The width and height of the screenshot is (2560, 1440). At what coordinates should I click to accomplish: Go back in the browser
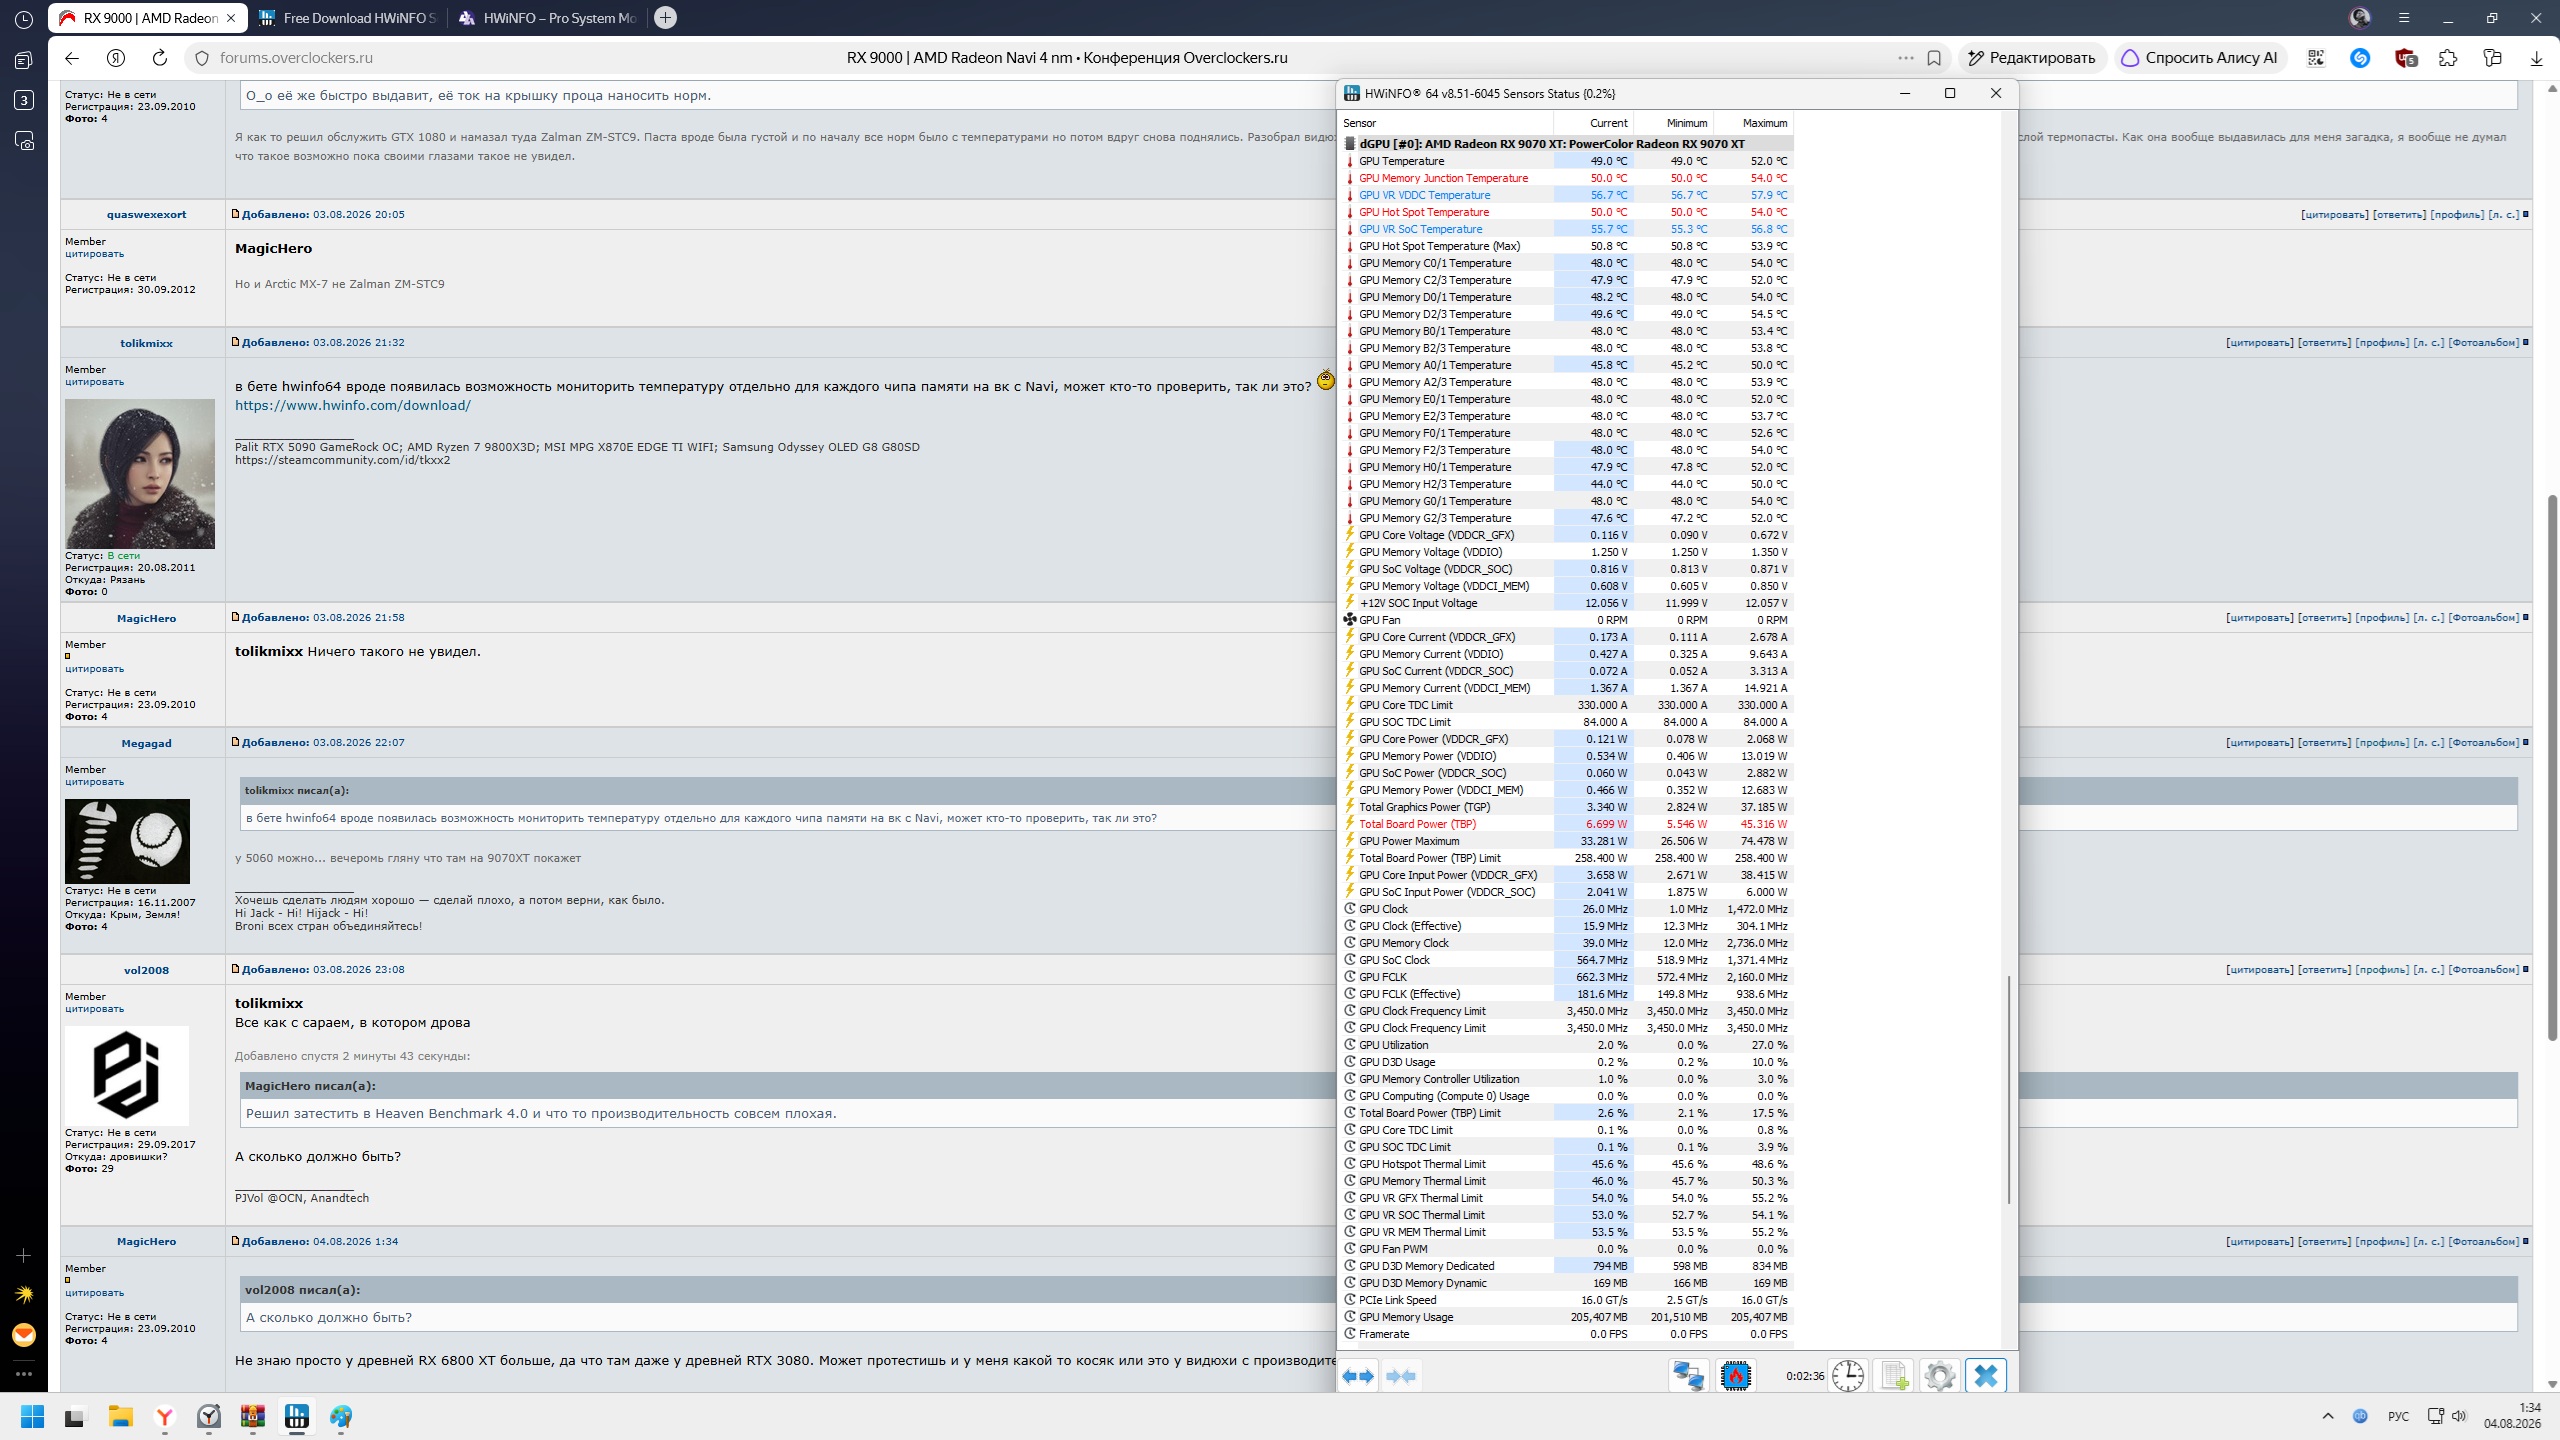tap(71, 58)
